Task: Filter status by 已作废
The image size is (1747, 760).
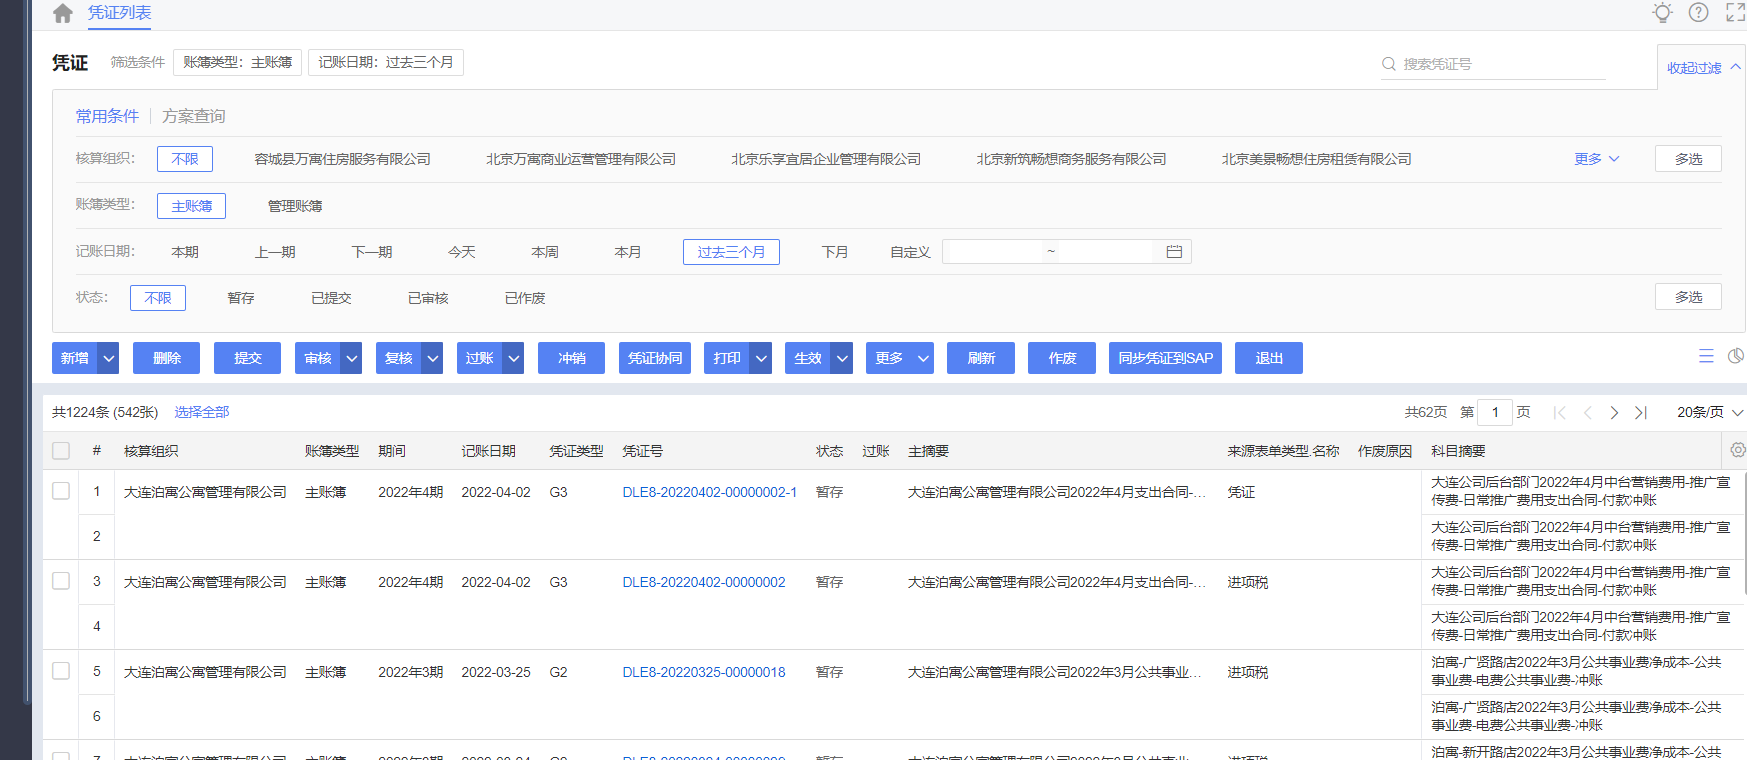Action: (x=525, y=298)
